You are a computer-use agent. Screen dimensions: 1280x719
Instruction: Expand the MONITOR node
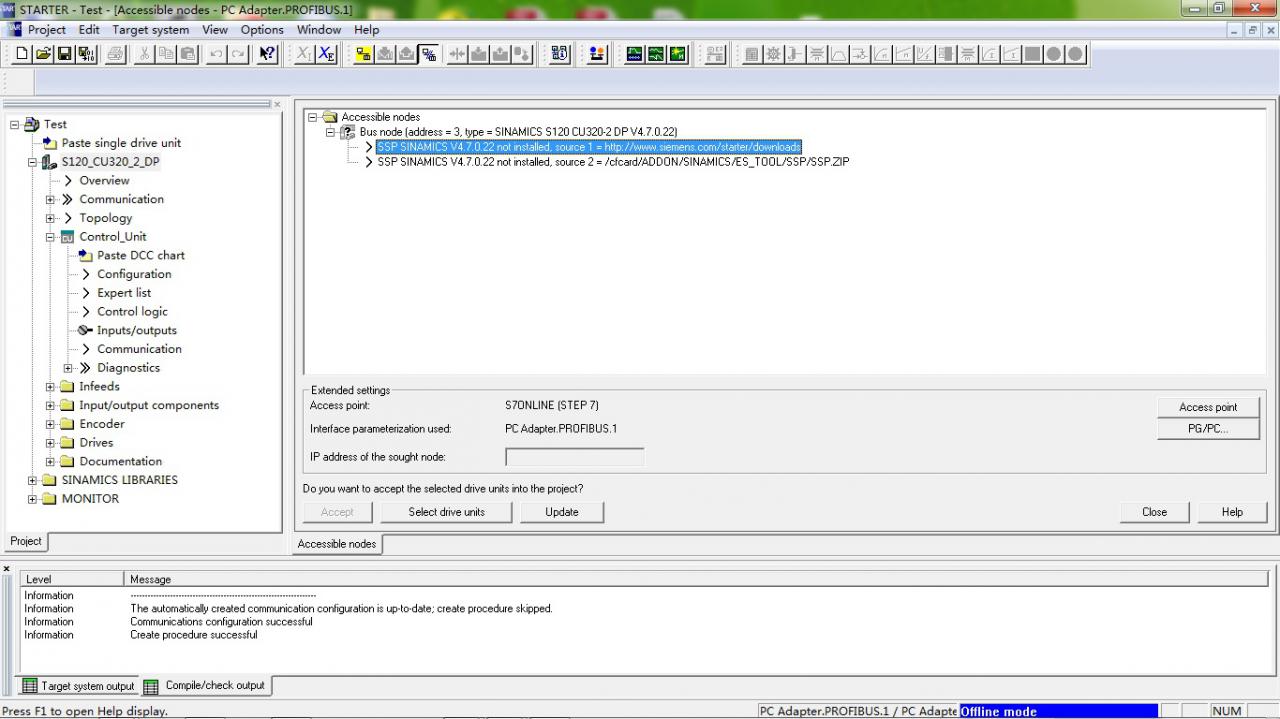click(33, 499)
